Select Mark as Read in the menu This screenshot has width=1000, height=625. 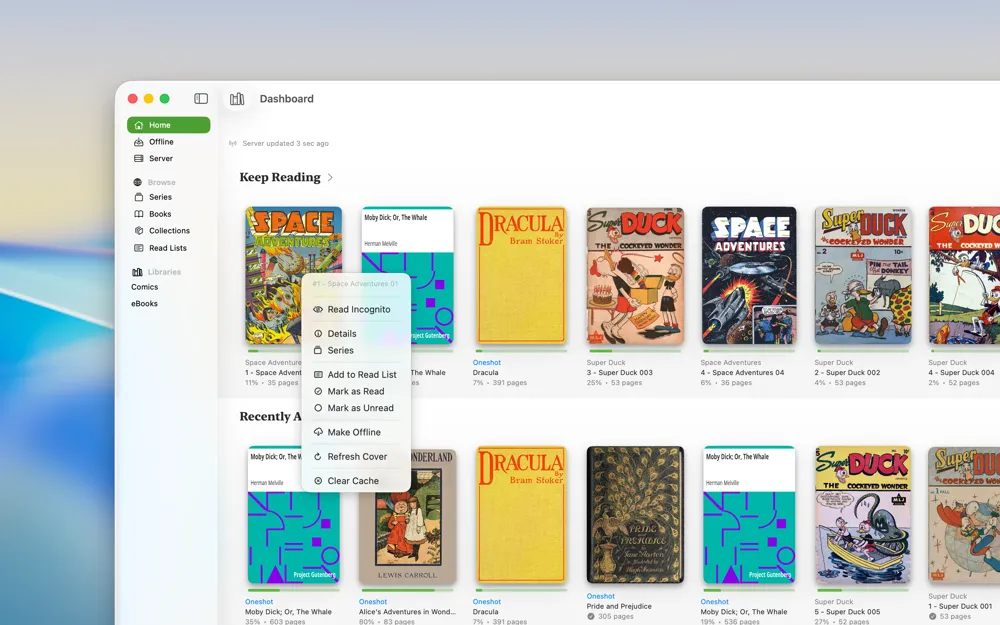tap(356, 391)
